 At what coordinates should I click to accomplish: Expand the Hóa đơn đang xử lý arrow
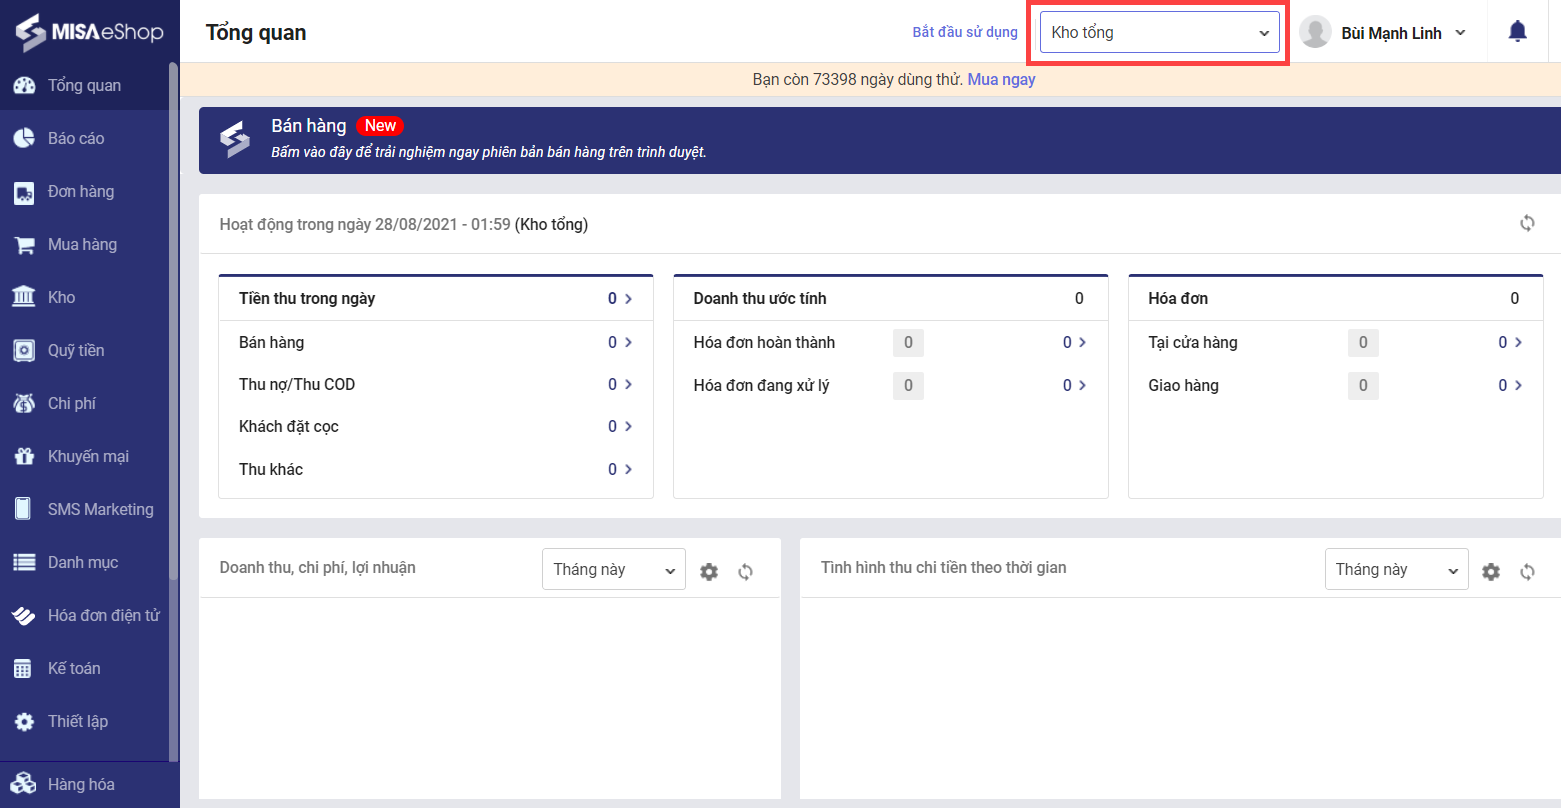(x=1084, y=385)
